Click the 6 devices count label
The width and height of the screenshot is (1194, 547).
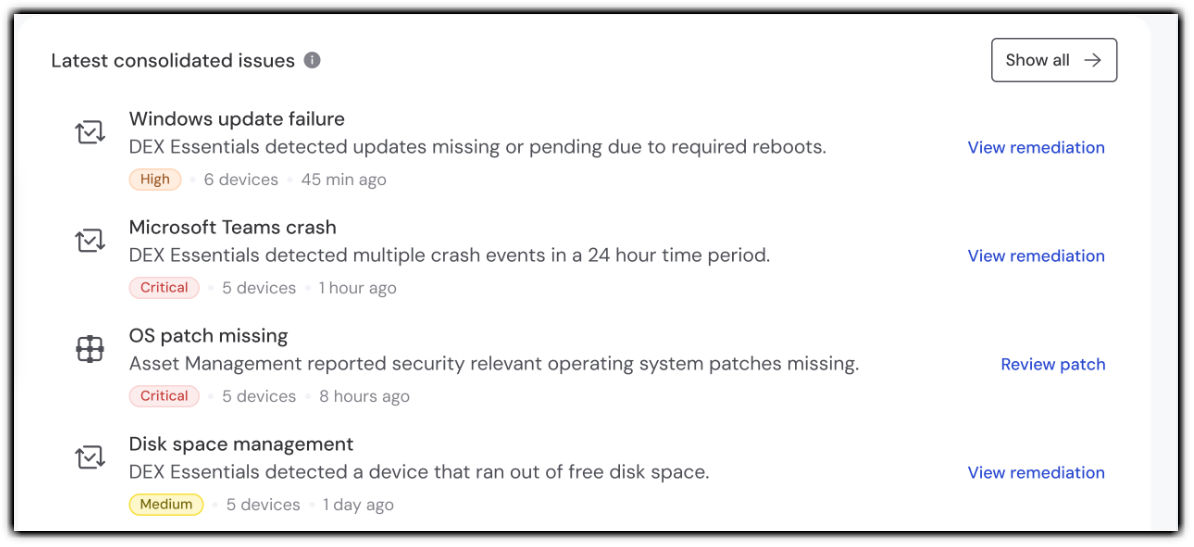tap(241, 180)
